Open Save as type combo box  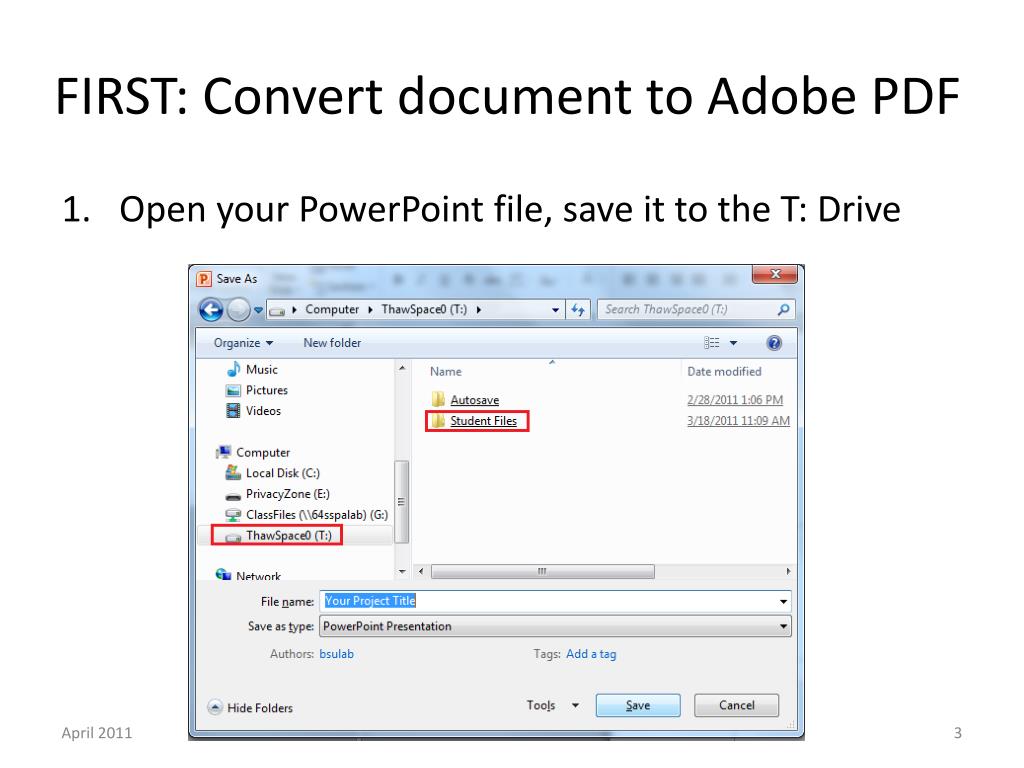pyautogui.click(x=555, y=626)
